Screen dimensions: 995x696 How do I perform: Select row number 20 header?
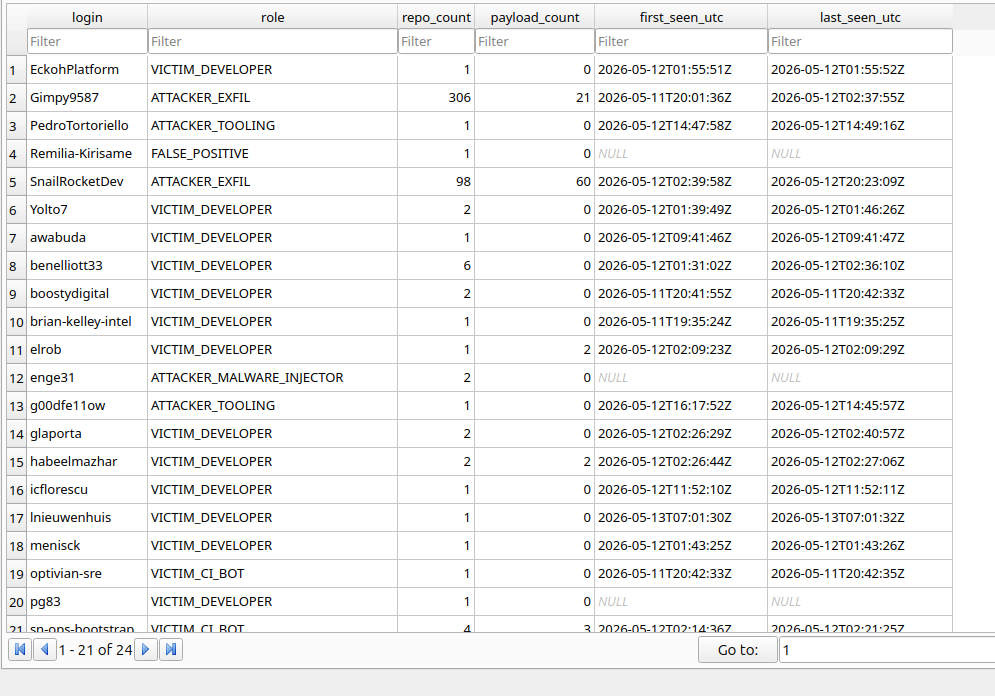pyautogui.click(x=16, y=601)
